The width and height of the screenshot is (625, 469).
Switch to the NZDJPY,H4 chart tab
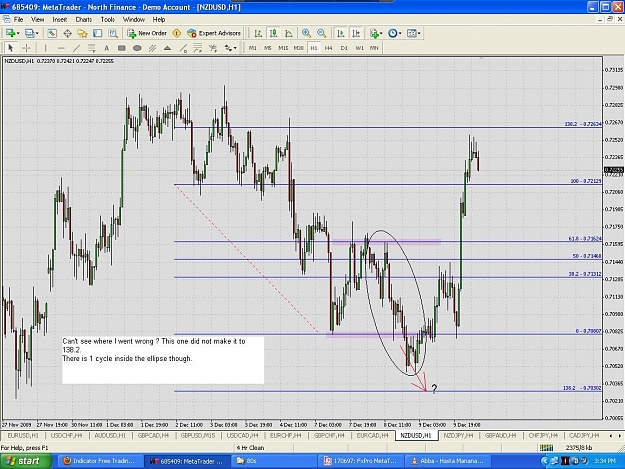458,436
